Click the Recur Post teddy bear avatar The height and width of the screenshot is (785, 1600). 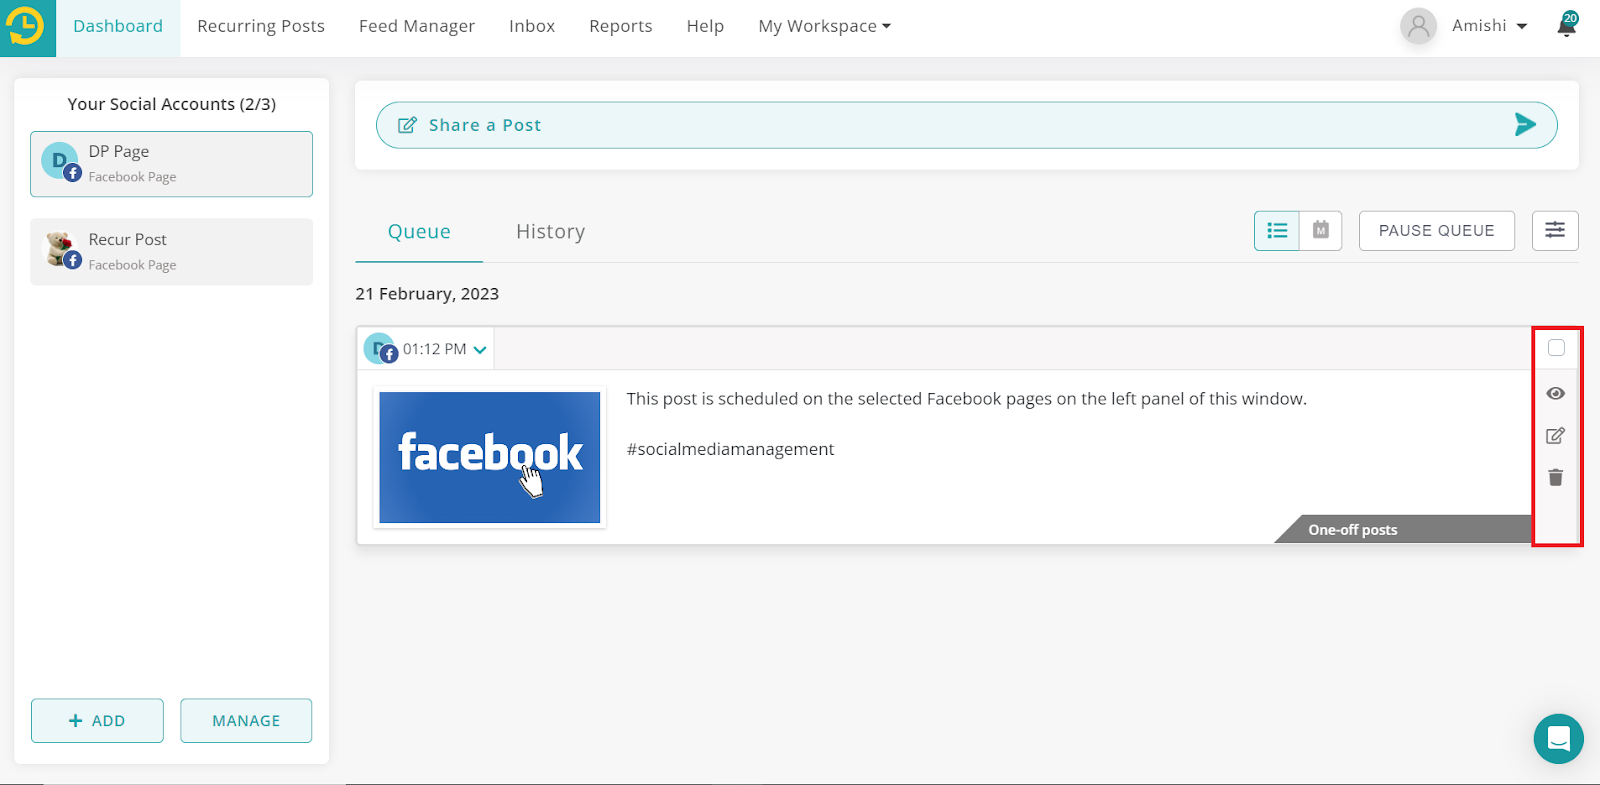coord(62,249)
